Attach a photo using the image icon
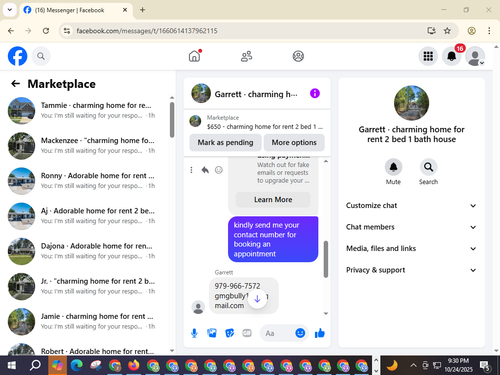The height and width of the screenshot is (375, 500). click(x=212, y=333)
